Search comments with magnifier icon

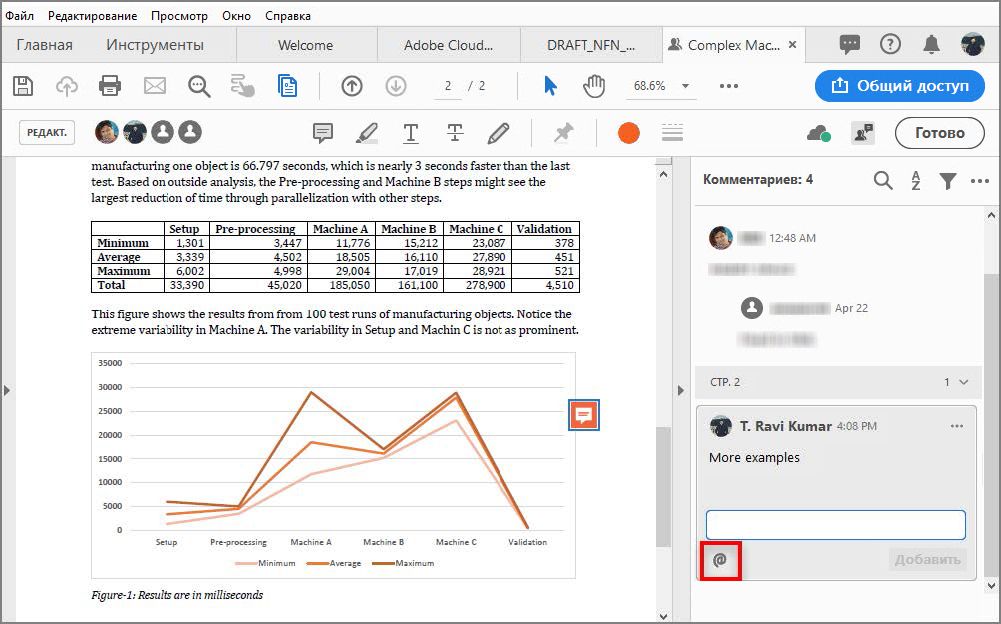pyautogui.click(x=883, y=181)
